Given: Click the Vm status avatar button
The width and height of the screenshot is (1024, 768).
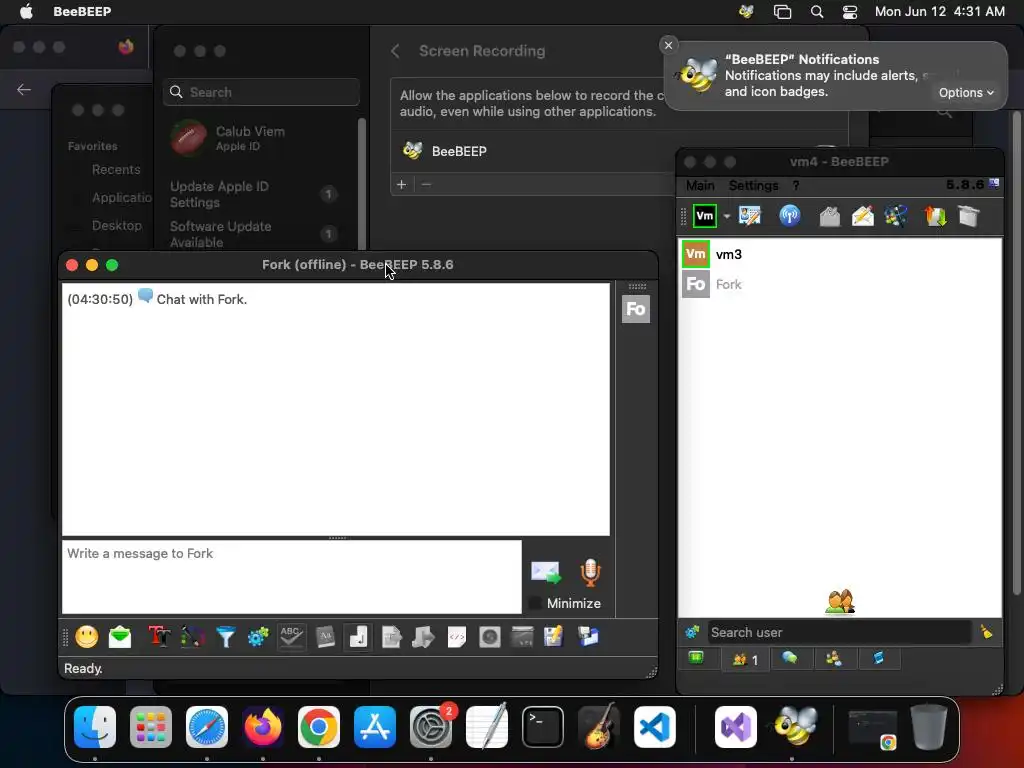Looking at the screenshot, I should point(705,216).
